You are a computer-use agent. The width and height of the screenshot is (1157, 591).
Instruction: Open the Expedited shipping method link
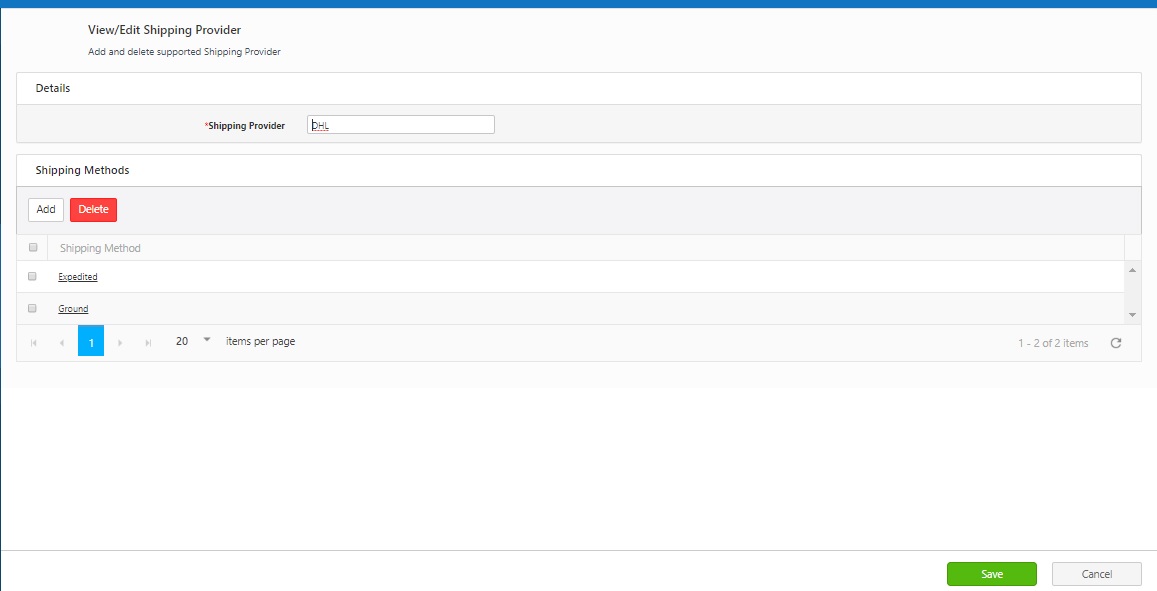coord(78,277)
